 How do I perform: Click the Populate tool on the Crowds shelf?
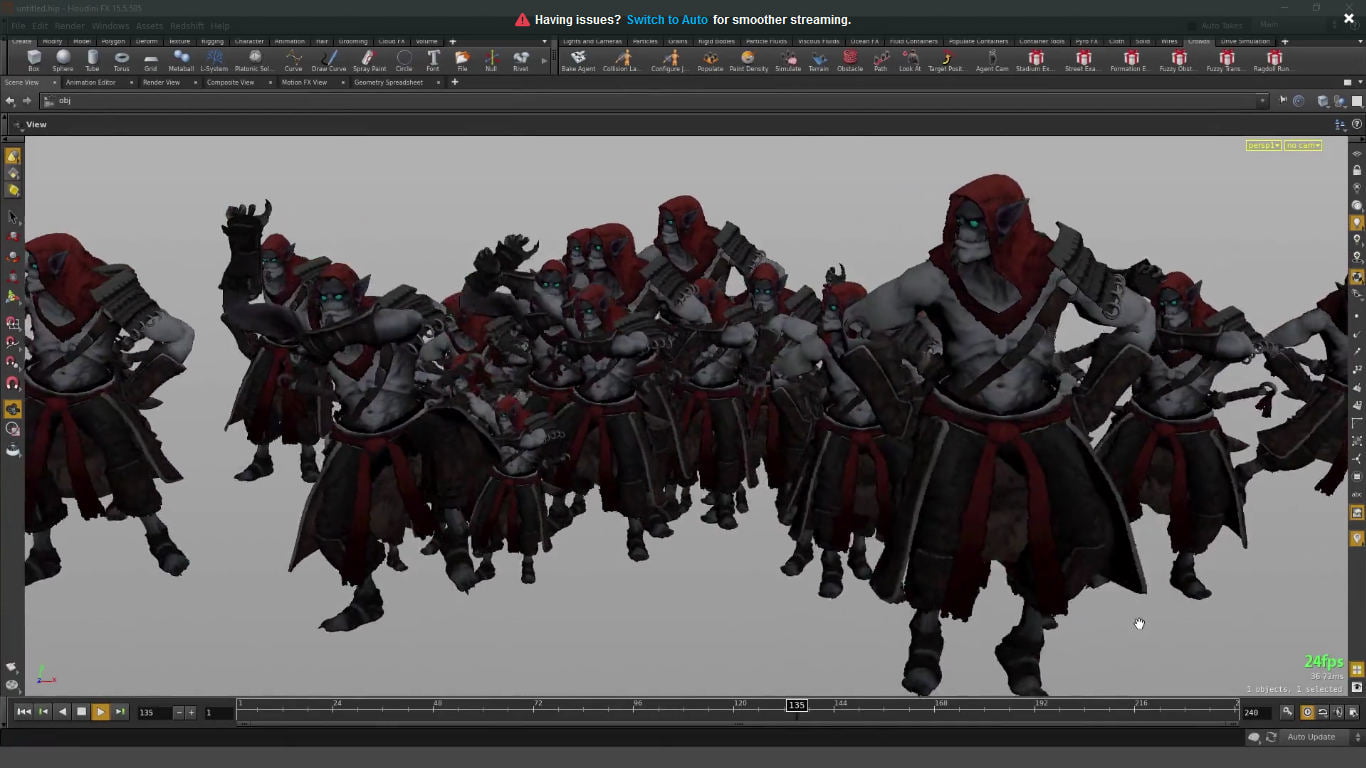tap(710, 63)
